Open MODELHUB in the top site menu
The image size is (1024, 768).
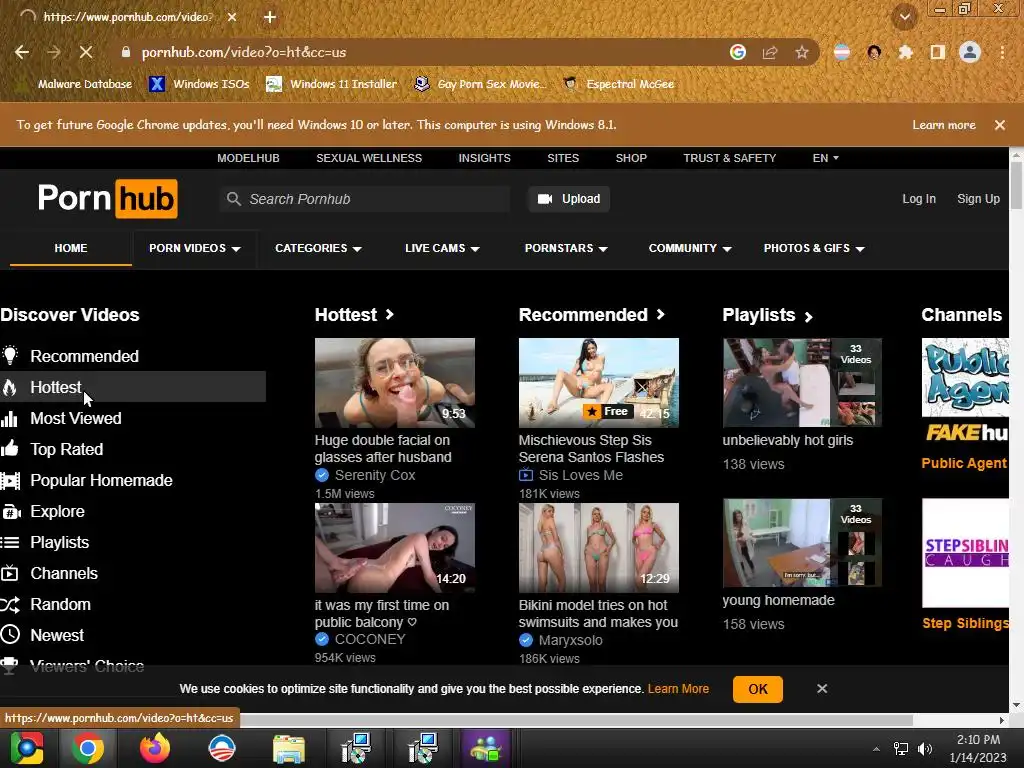click(248, 158)
